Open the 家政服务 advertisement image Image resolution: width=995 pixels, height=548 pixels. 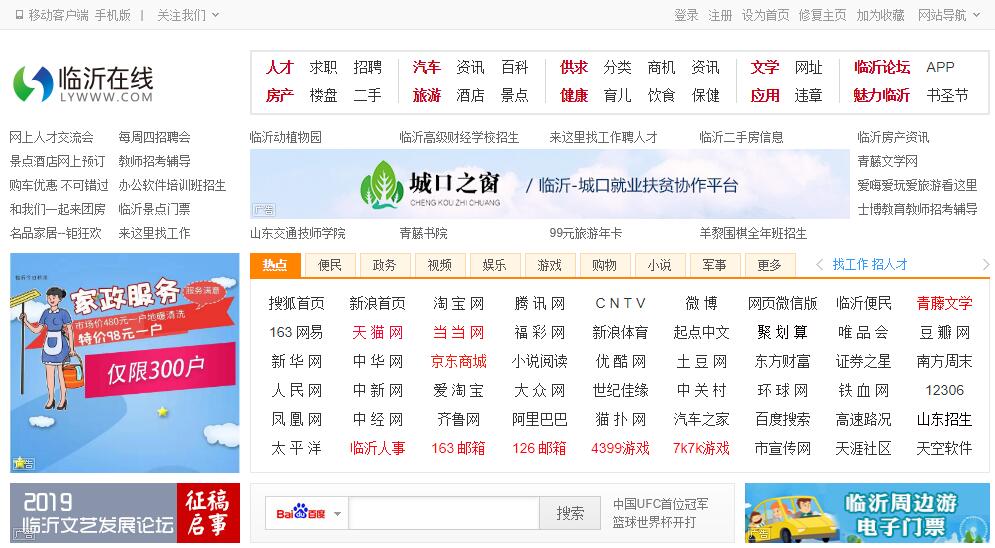point(125,363)
